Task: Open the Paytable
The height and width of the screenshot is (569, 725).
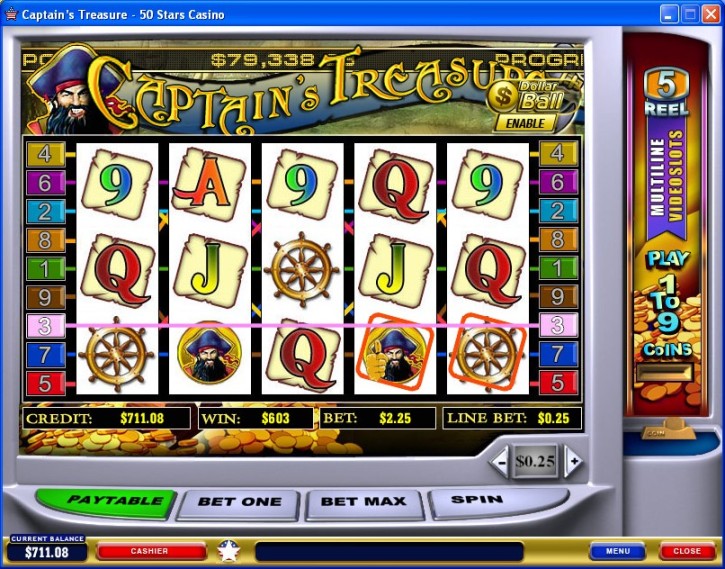Action: click(x=106, y=502)
